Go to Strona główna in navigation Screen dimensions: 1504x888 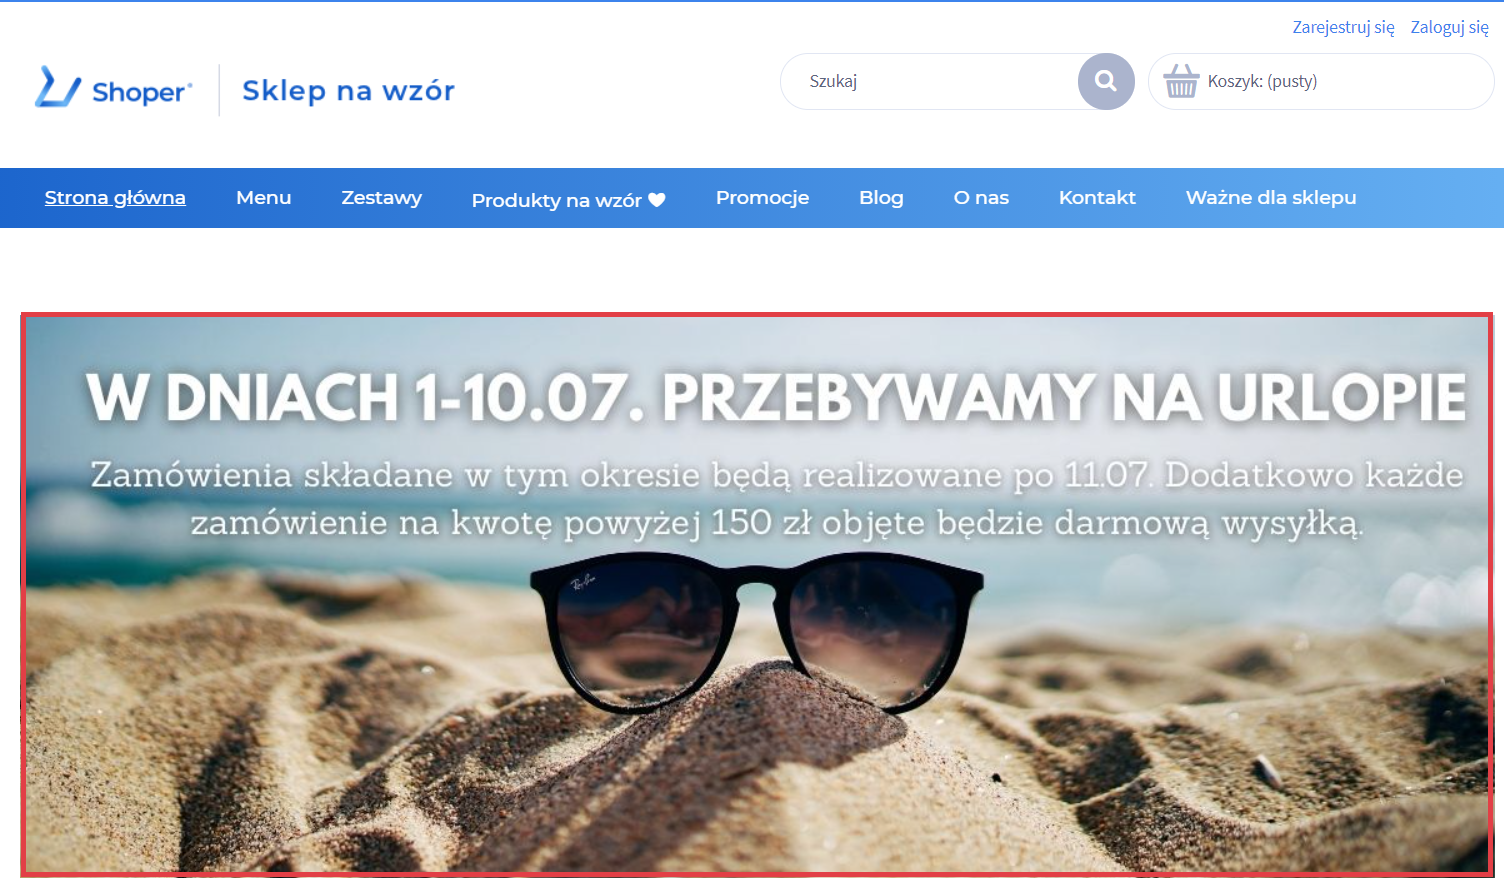pyautogui.click(x=115, y=198)
